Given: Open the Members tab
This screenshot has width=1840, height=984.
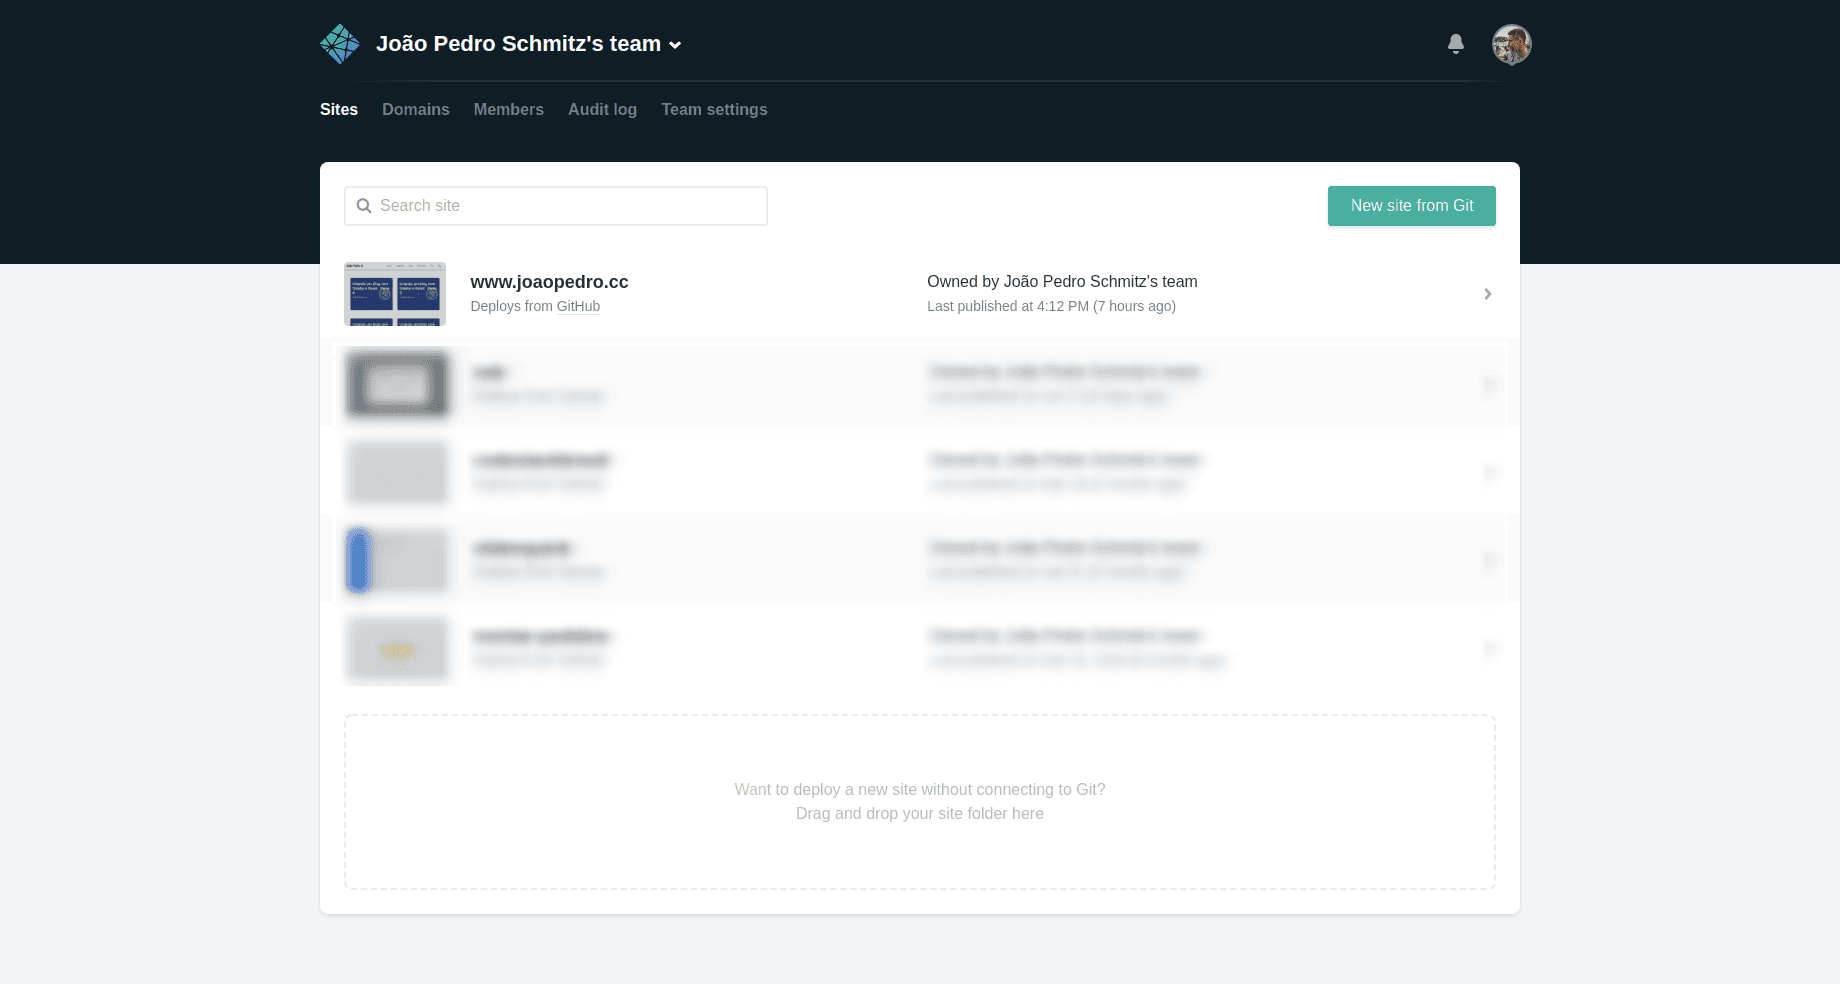Looking at the screenshot, I should click(508, 109).
